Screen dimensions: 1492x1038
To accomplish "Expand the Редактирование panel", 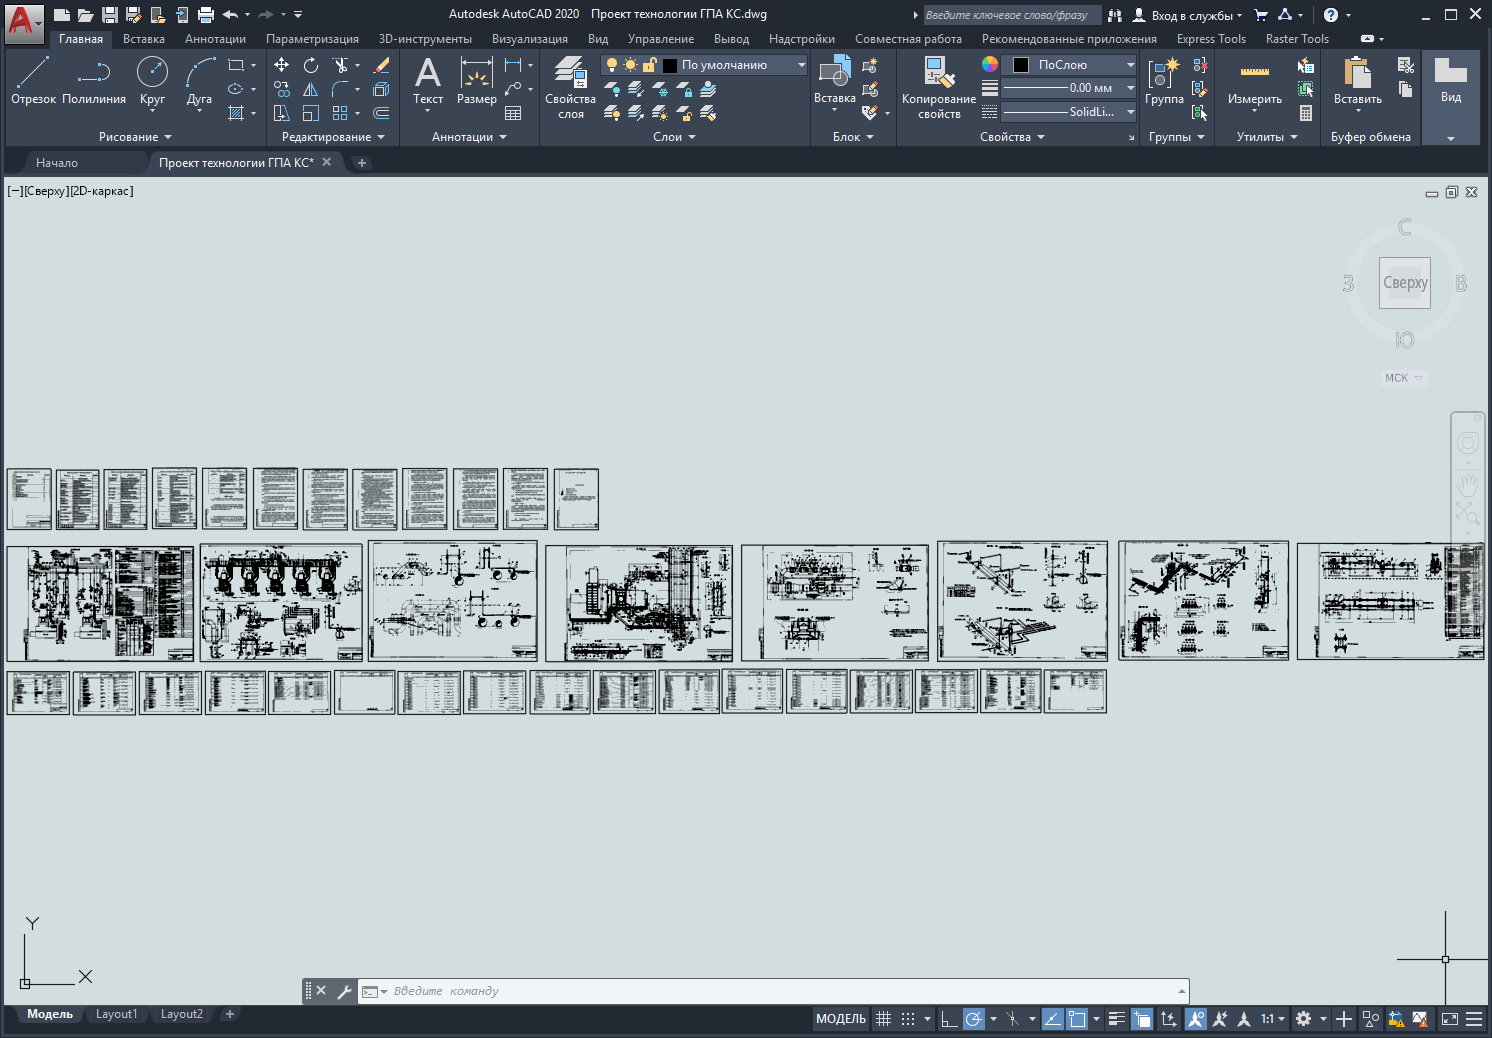I will (333, 137).
